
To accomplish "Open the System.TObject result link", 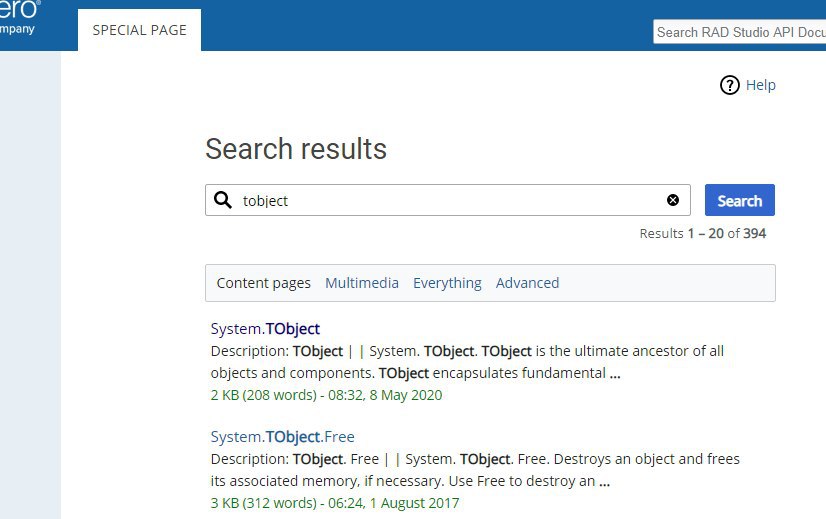I will pyautogui.click(x=265, y=329).
